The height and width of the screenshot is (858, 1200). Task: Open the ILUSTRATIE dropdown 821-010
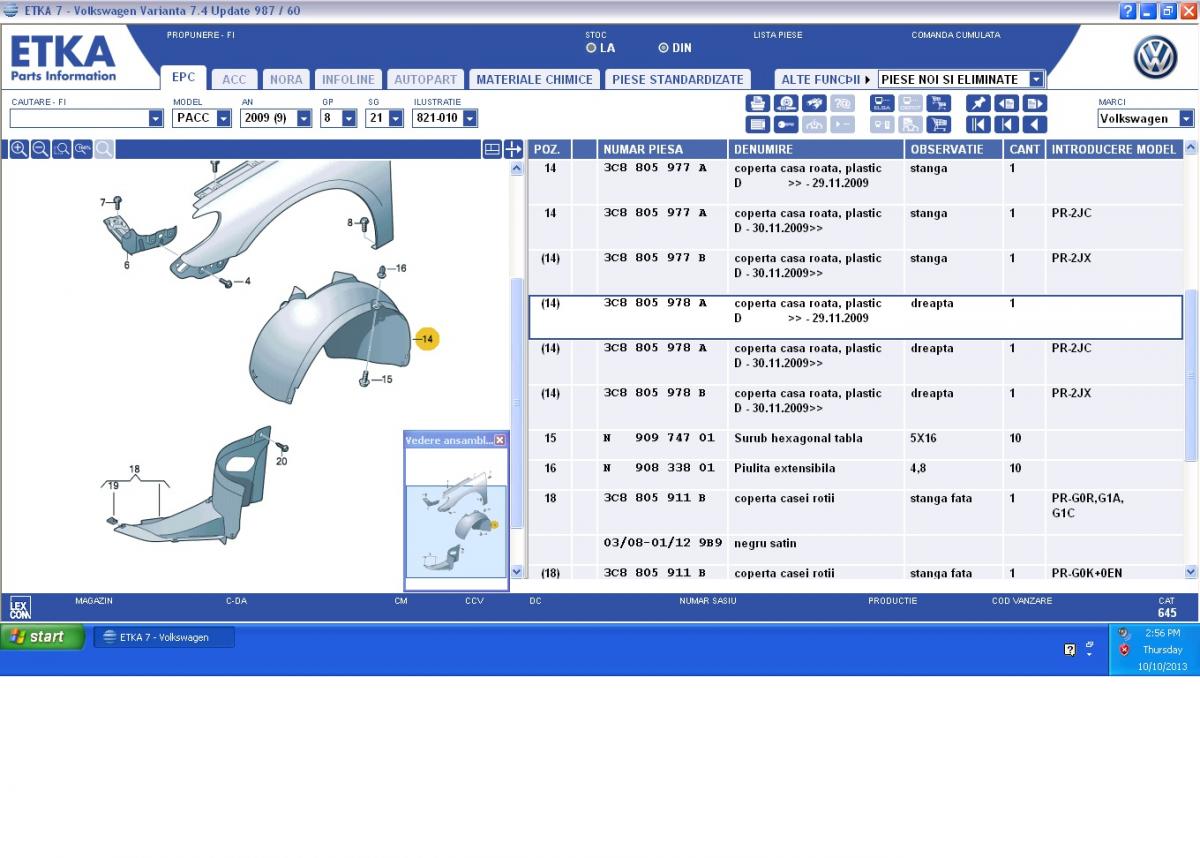(x=470, y=118)
